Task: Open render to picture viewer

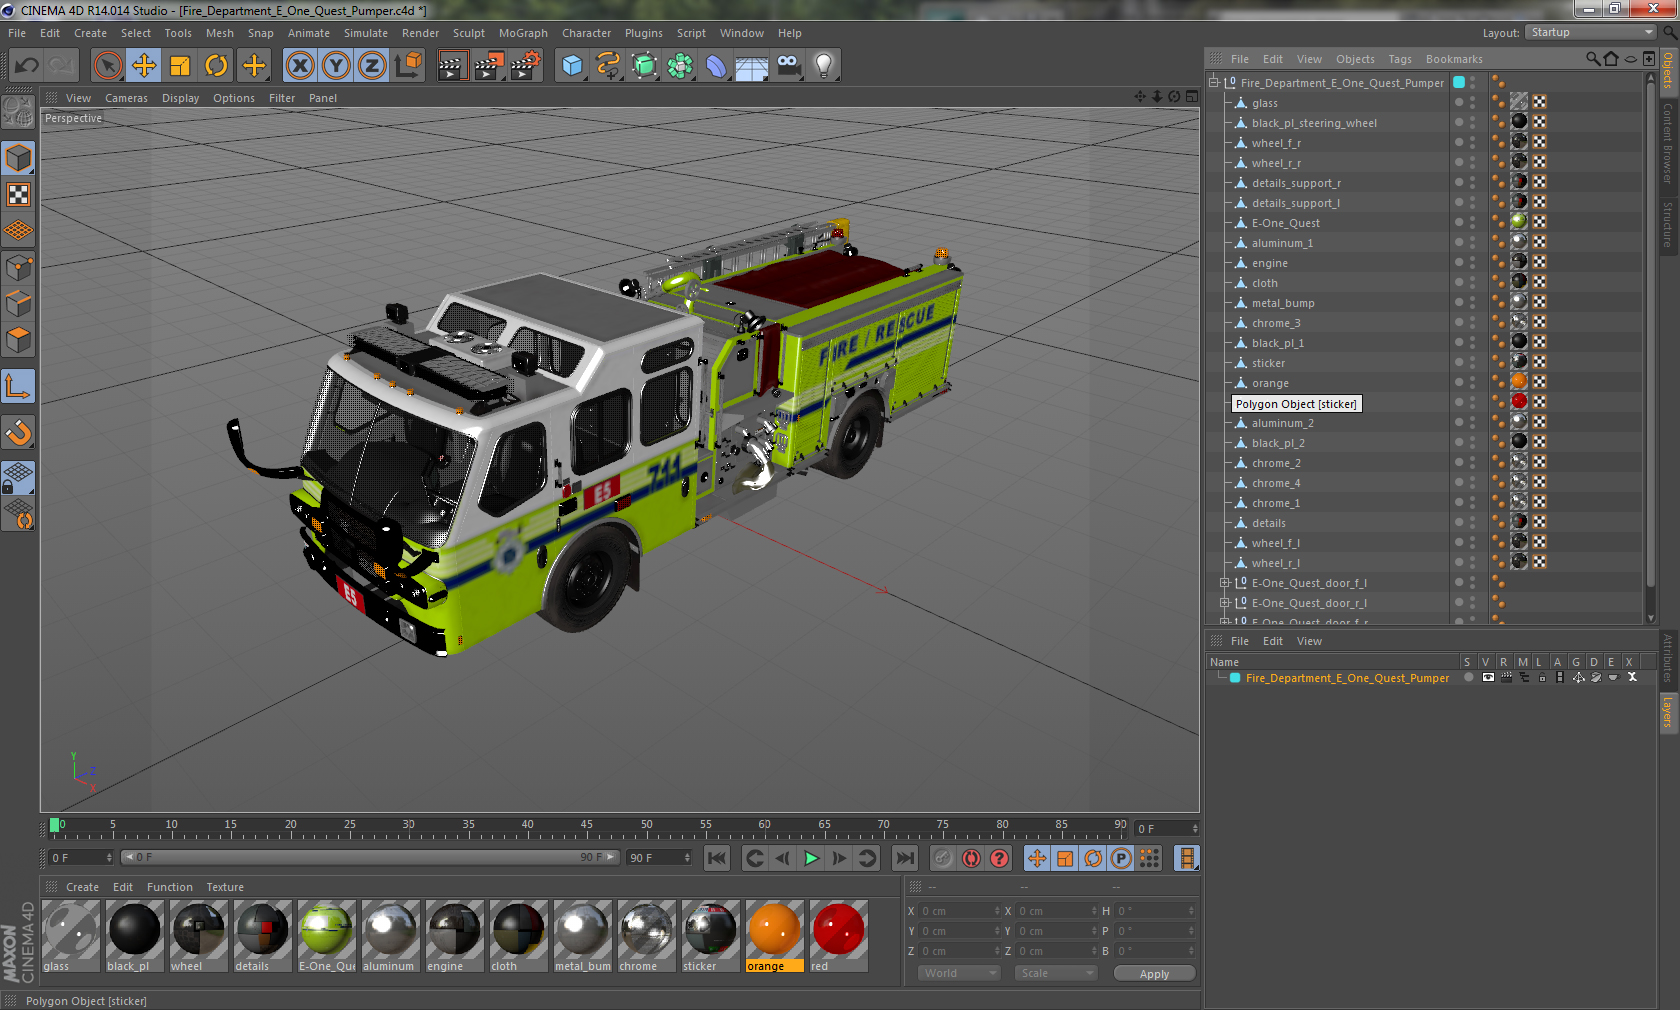Action: (489, 66)
